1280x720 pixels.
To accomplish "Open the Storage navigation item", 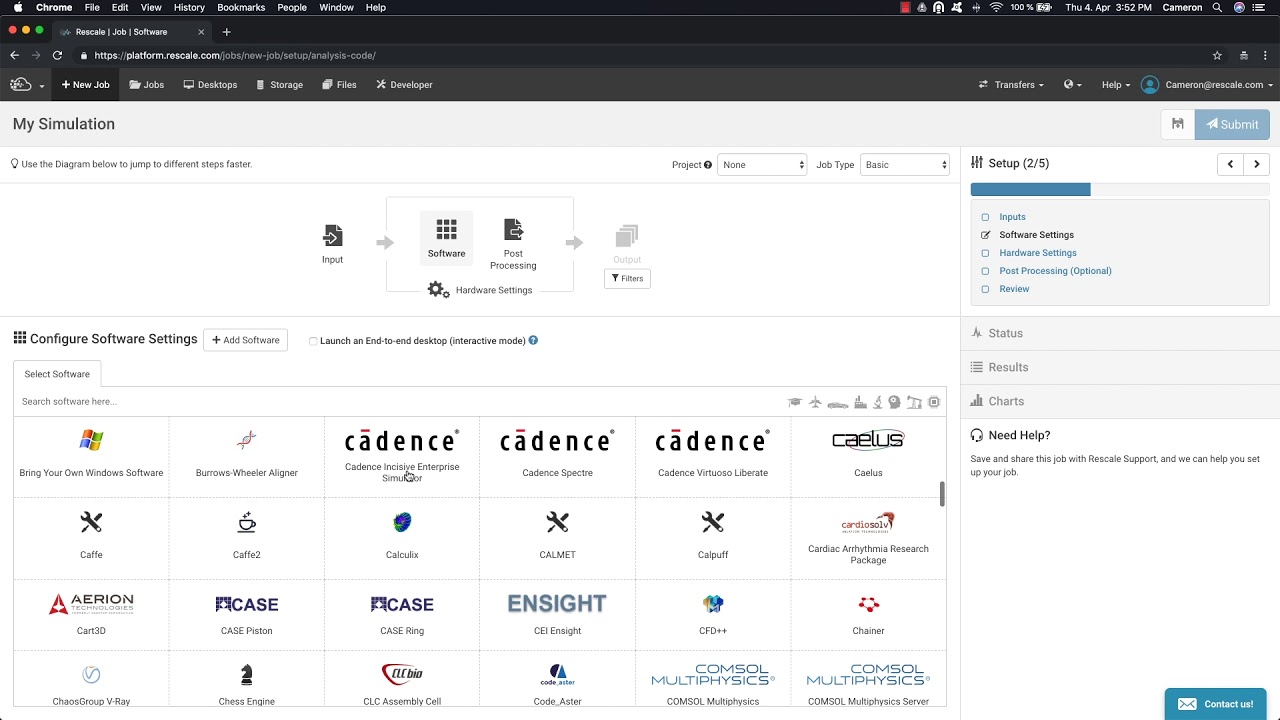I will [279, 85].
